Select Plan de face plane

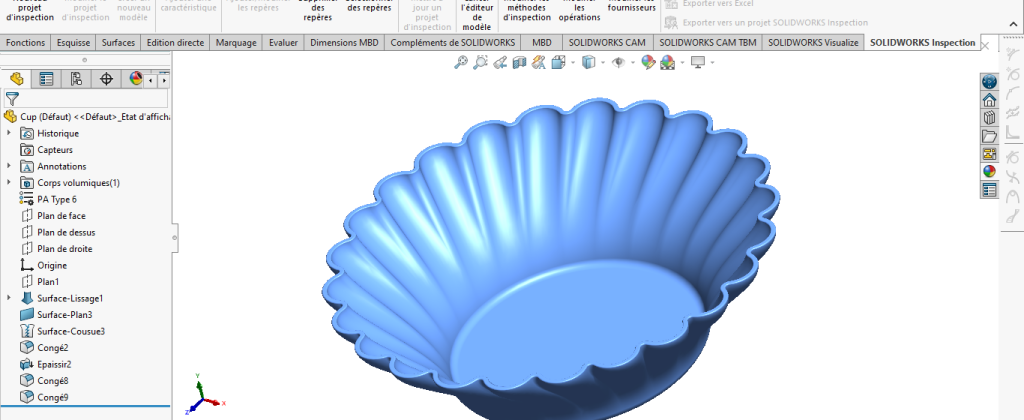tap(53, 216)
